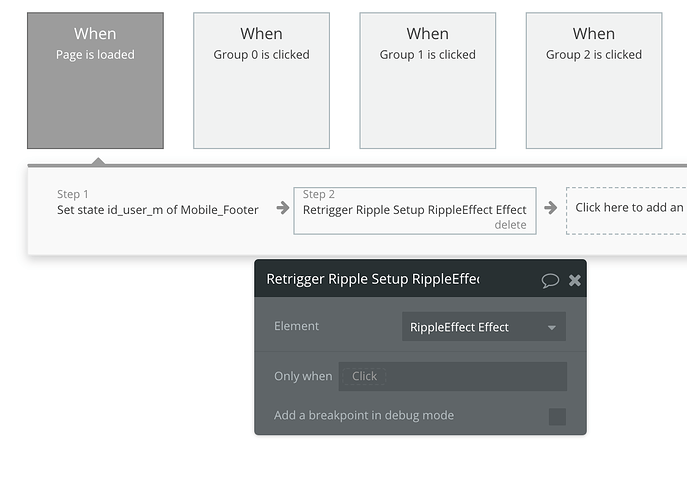
Task: Open the Group 2 is clicked event
Action: pyautogui.click(x=593, y=81)
